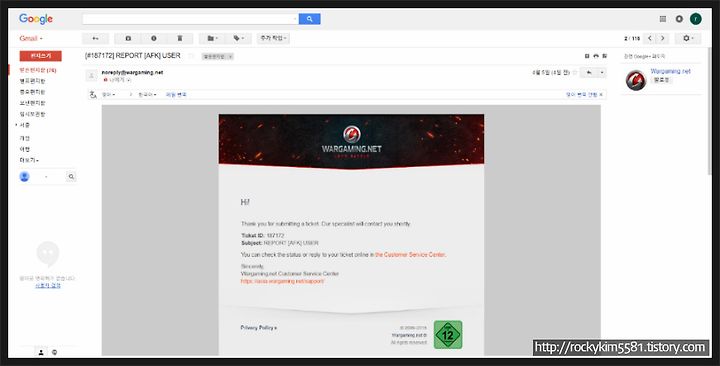
Task: Open the source language dropdown
Action: [x=108, y=95]
